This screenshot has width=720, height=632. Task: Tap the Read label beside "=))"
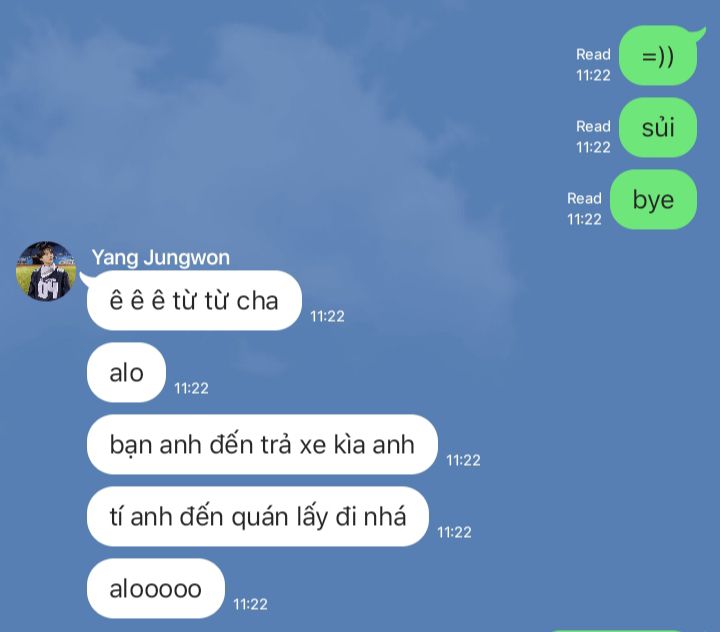click(x=593, y=54)
